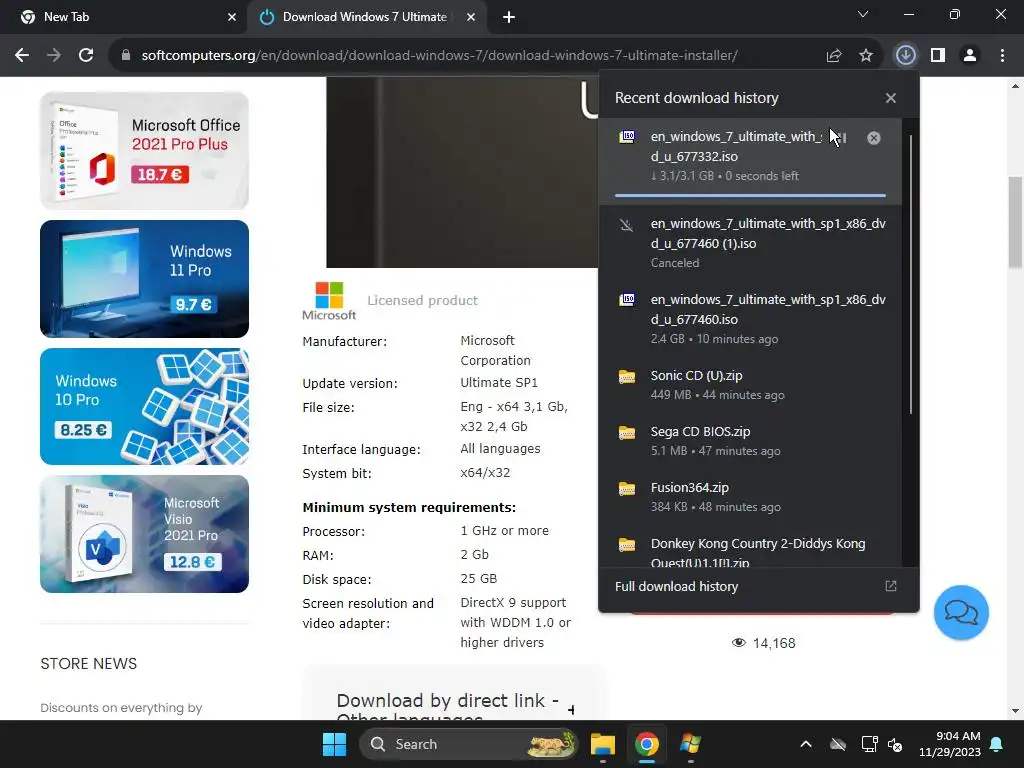Screen dimensions: 1024x768
Task: Click the page vertical scrollbar thumb
Action: click(1015, 222)
